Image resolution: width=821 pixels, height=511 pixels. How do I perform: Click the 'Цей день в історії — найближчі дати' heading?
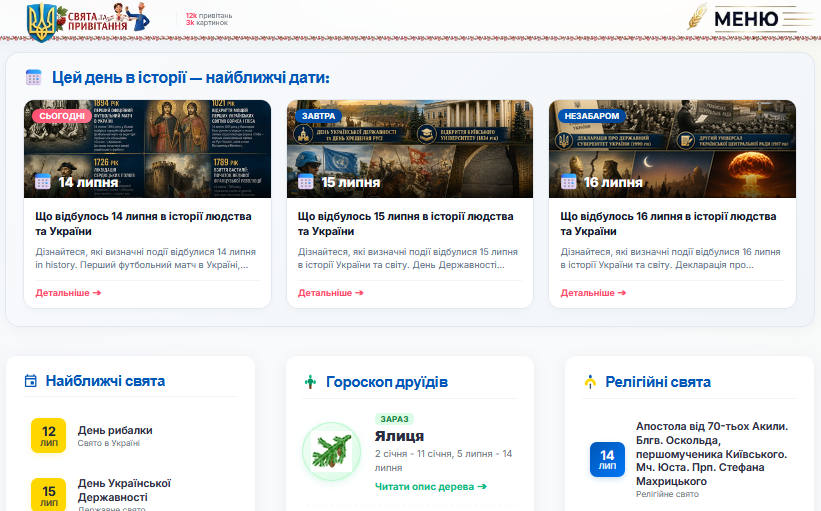[x=191, y=77]
